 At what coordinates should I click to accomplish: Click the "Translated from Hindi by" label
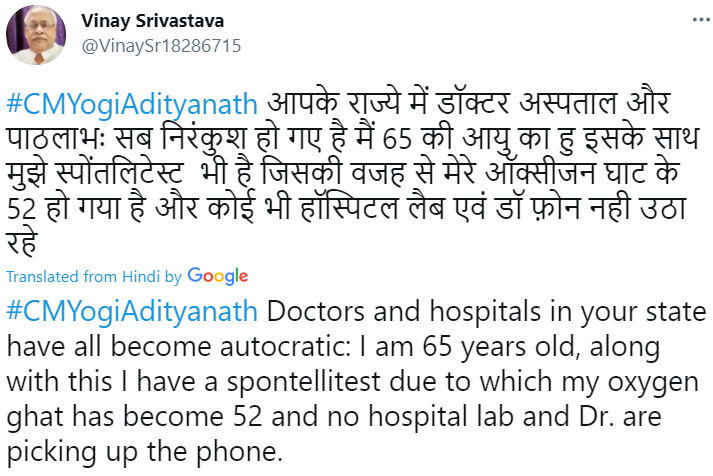click(x=94, y=277)
